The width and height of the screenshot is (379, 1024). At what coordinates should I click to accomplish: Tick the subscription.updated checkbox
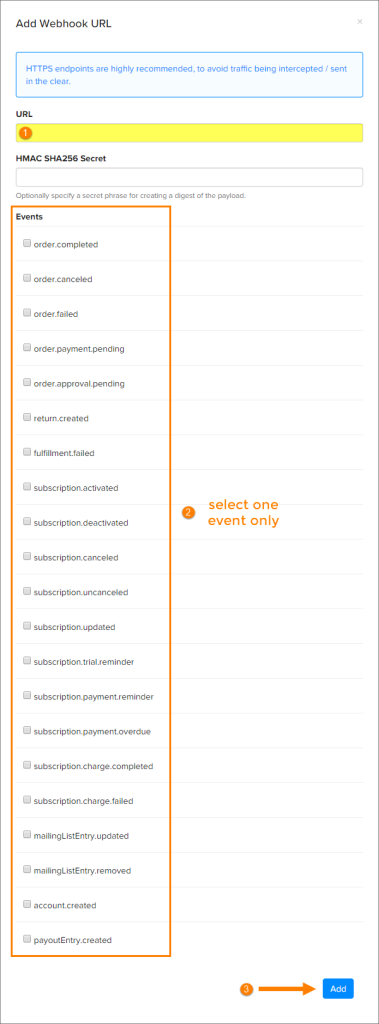pos(27,626)
